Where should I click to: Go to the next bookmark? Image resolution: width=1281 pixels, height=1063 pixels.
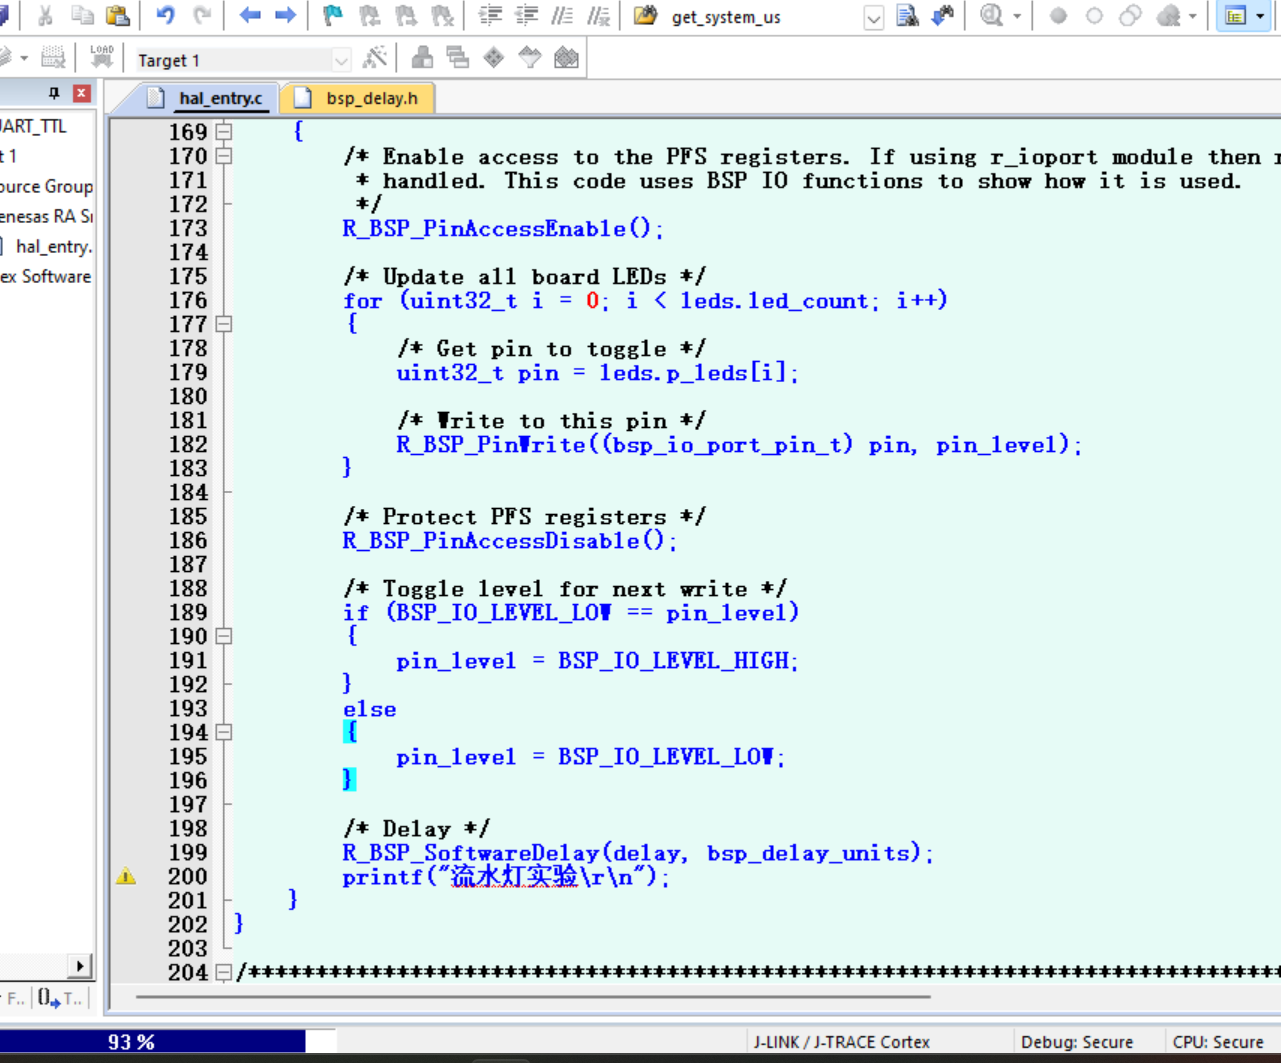(x=405, y=16)
